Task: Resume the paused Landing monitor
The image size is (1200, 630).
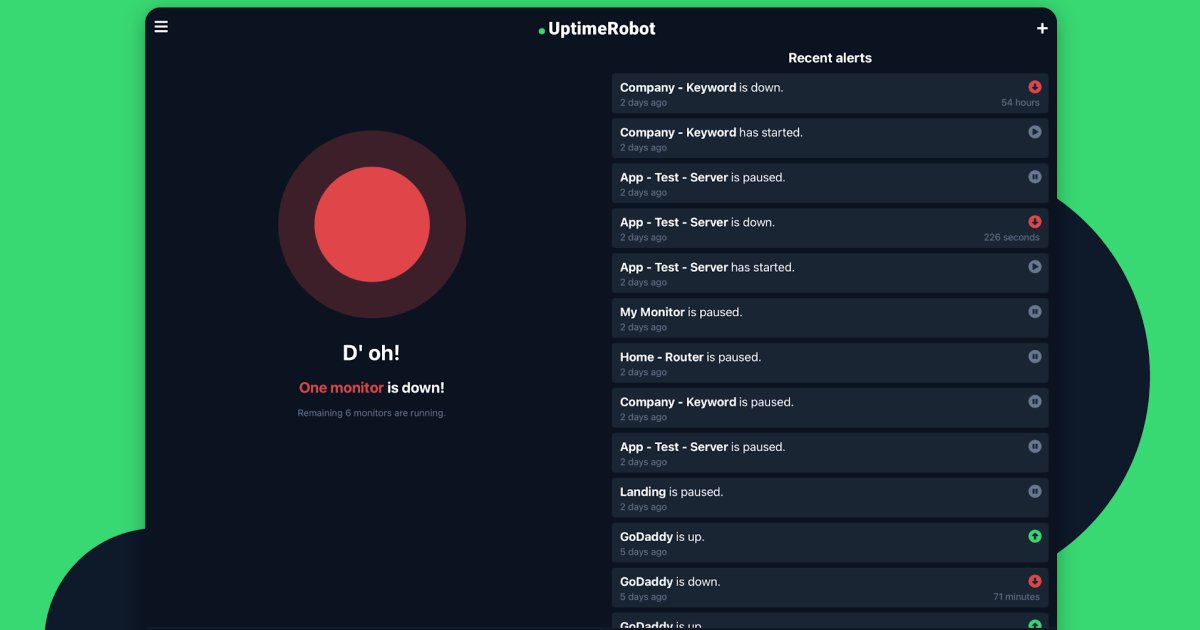Action: [x=1035, y=491]
